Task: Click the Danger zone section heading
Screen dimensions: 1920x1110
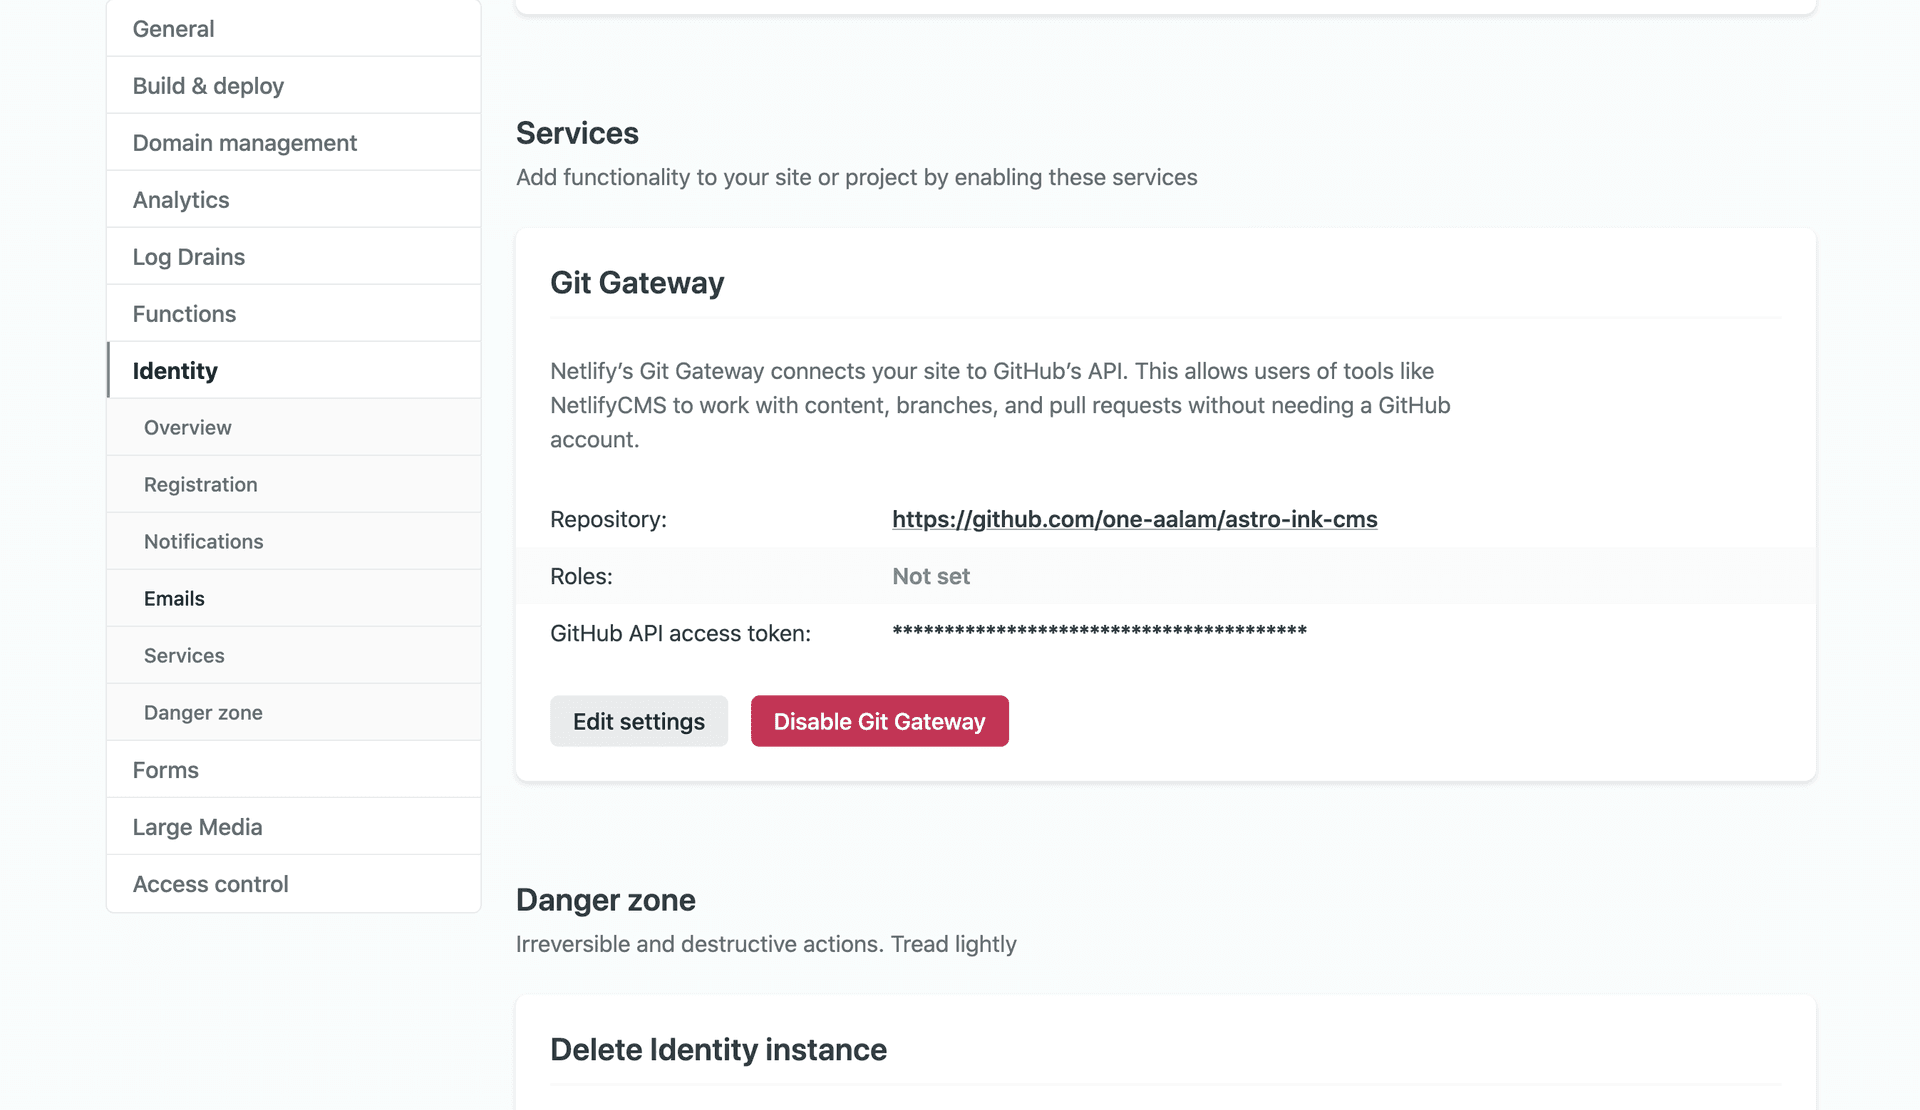Action: [x=605, y=899]
